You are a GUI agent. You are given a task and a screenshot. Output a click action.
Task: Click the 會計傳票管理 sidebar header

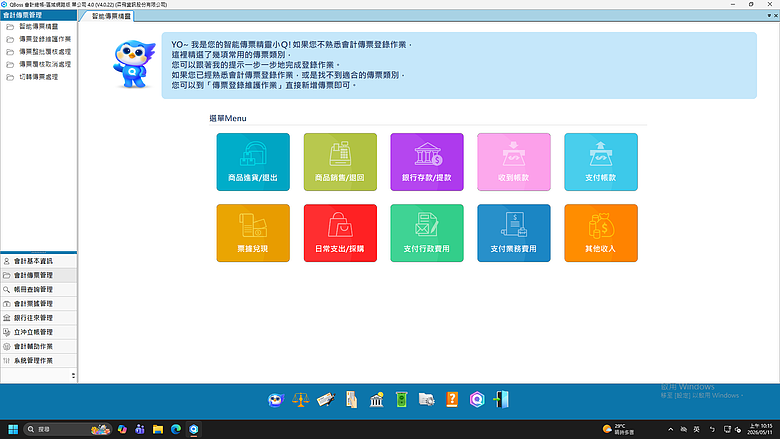click(x=39, y=15)
